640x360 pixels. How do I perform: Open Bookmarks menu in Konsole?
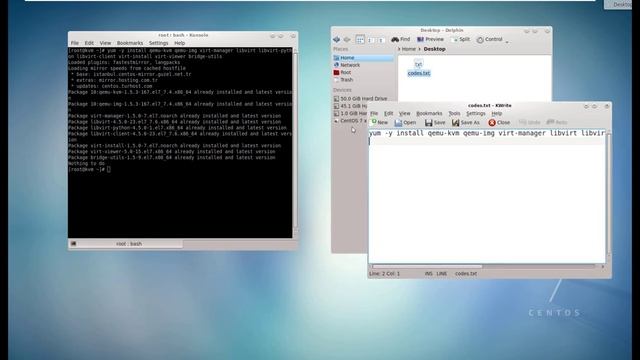pyautogui.click(x=130, y=43)
